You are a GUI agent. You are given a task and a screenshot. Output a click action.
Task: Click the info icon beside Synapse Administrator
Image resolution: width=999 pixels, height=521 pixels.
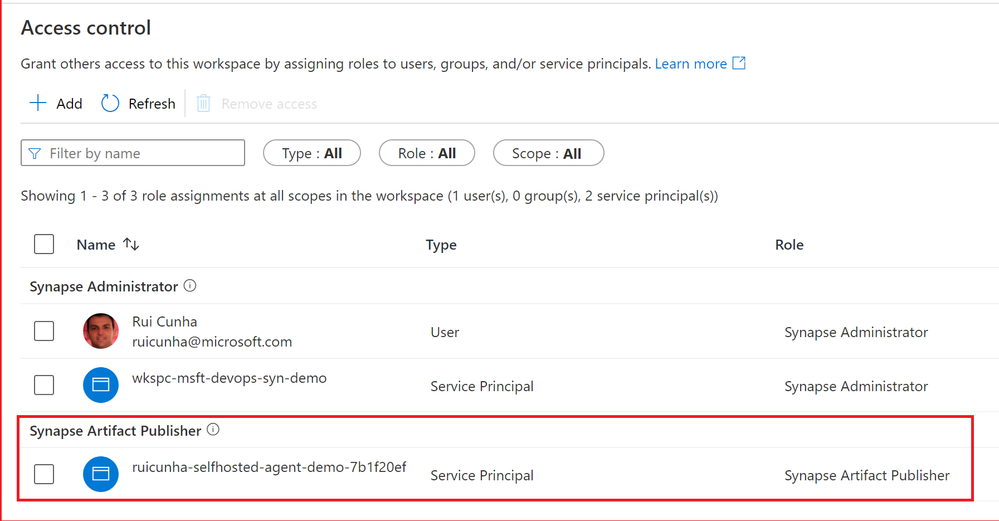pos(190,286)
